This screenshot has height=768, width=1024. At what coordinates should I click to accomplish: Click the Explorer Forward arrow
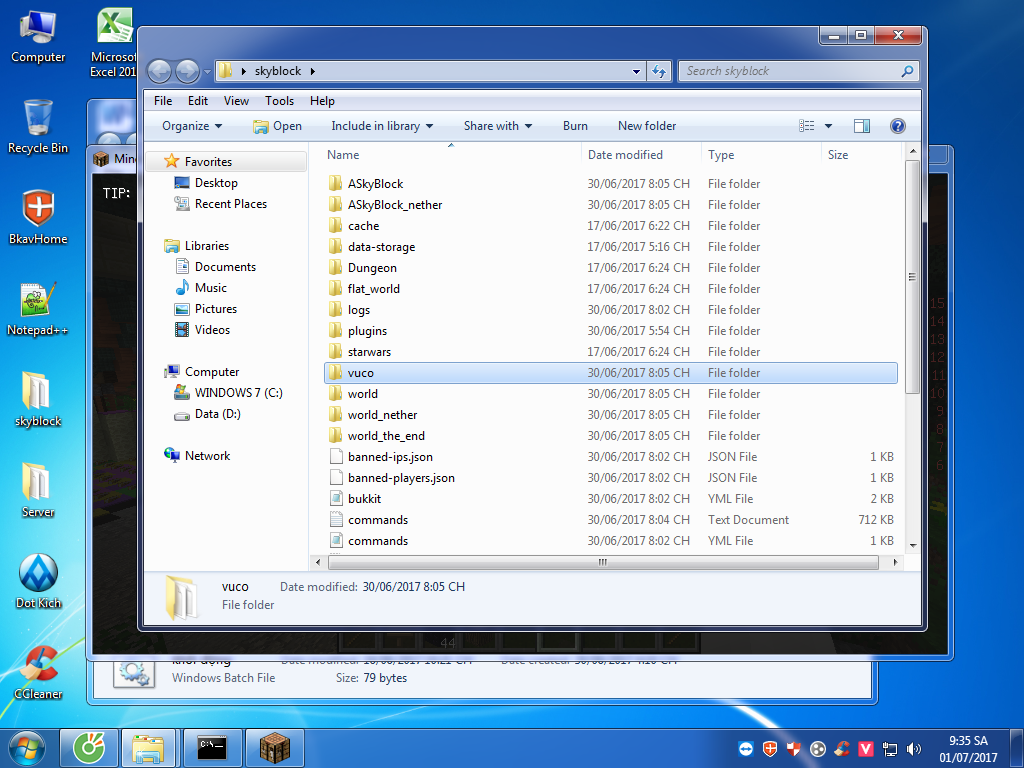point(187,71)
